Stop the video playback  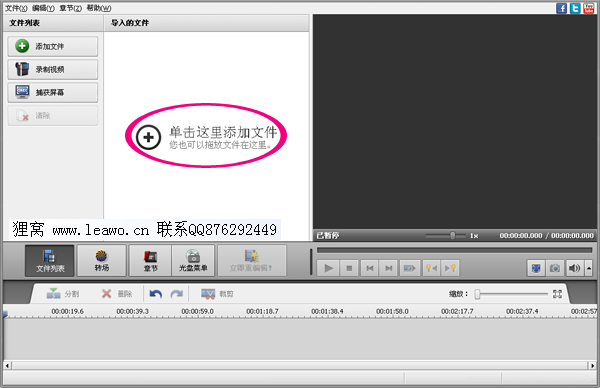(349, 268)
